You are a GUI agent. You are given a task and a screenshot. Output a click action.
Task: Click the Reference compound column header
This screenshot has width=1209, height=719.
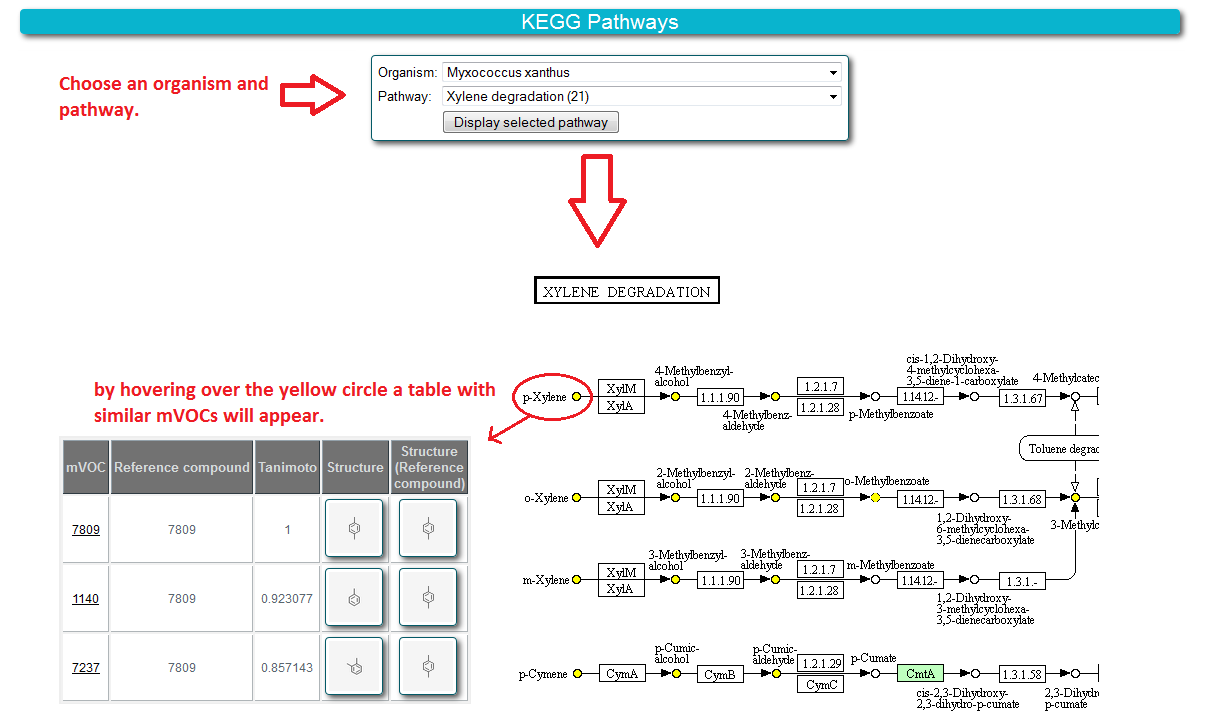(x=181, y=467)
